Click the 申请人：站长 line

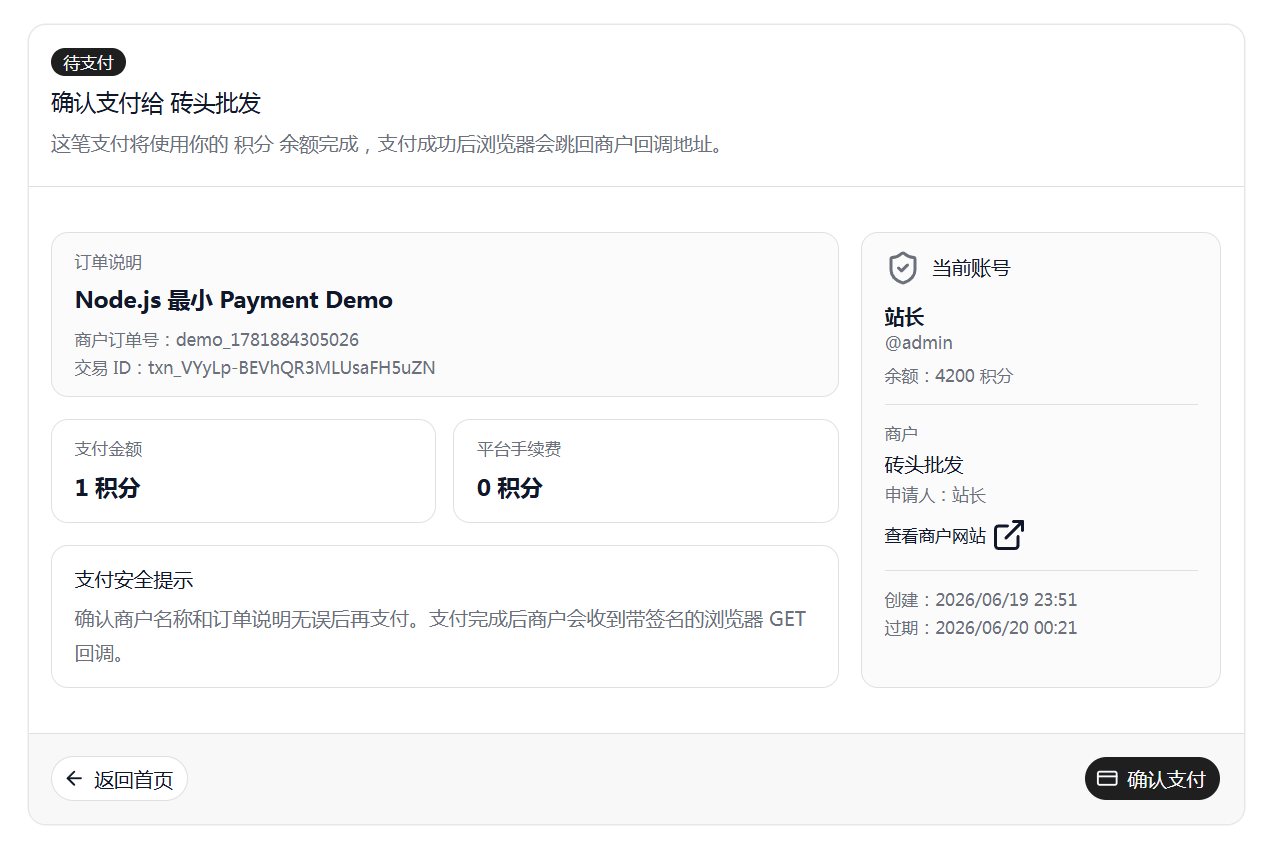(x=935, y=495)
